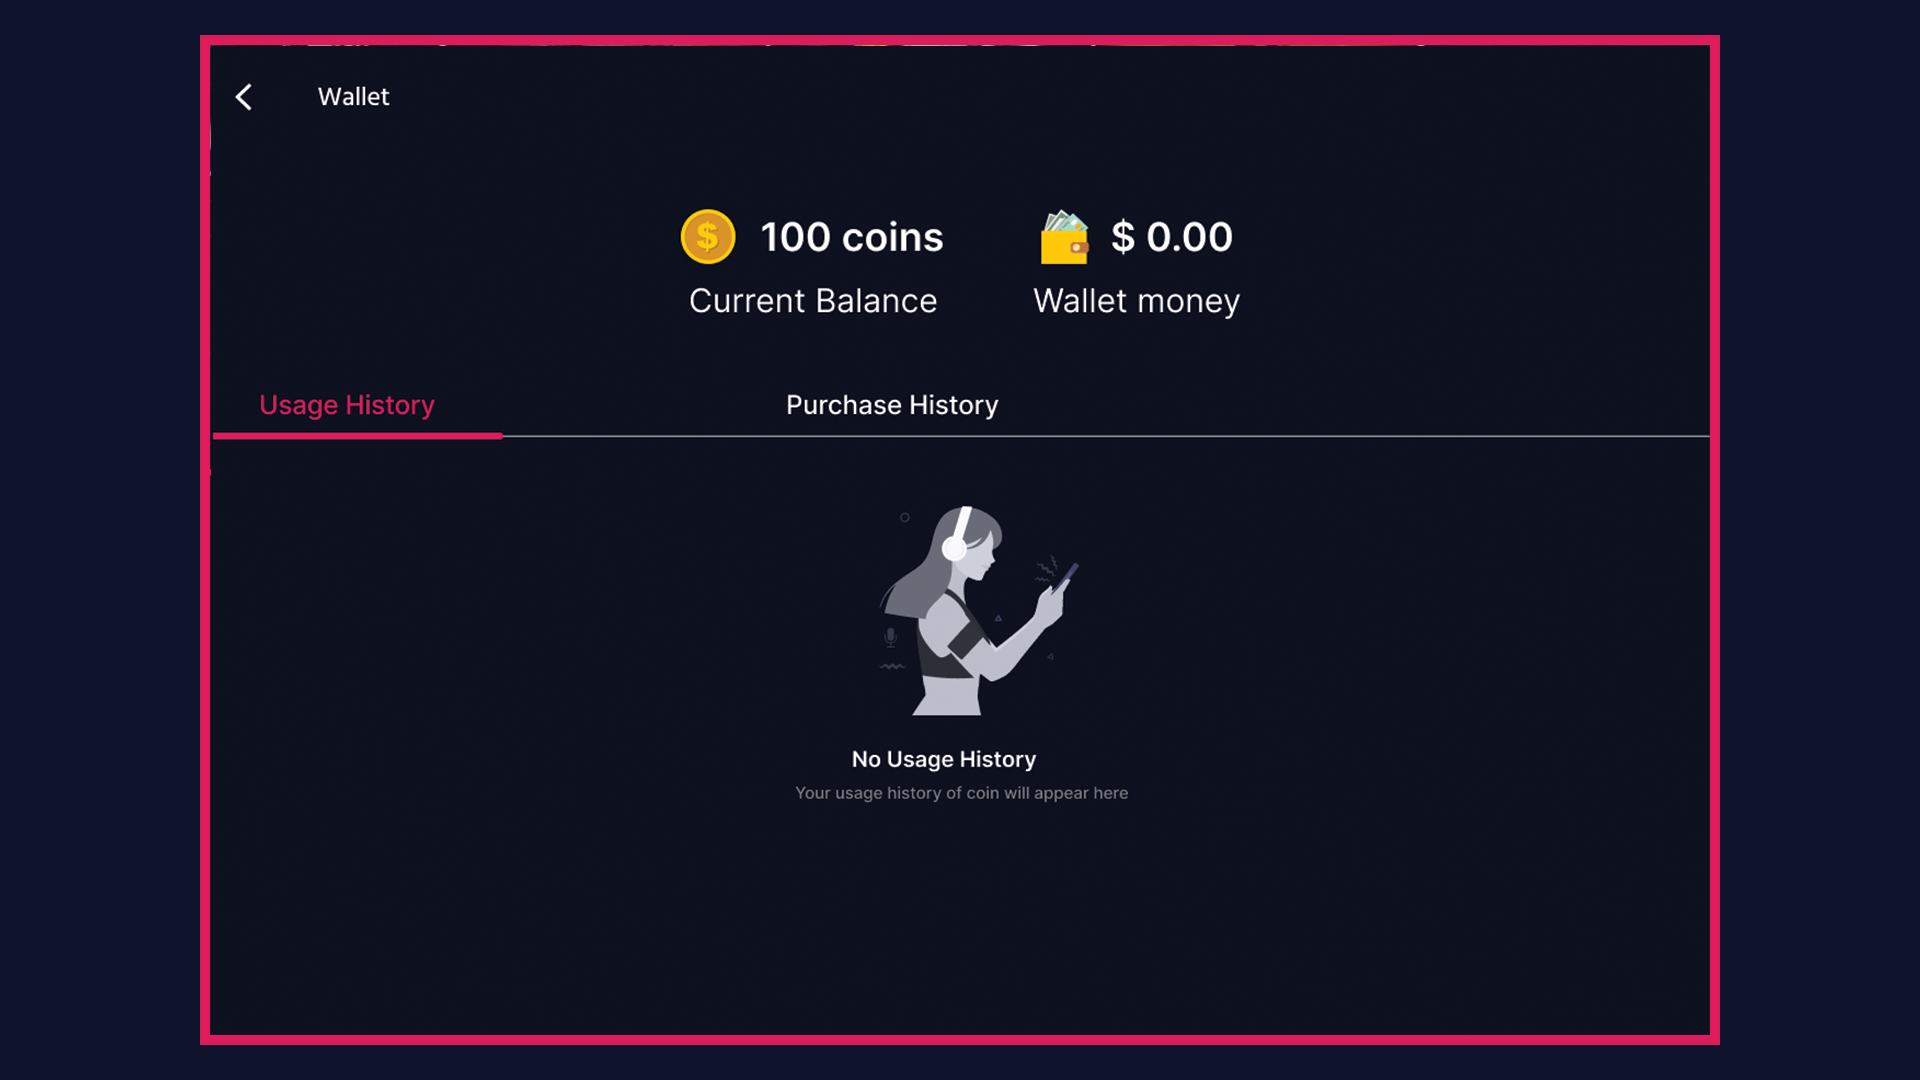Click the "Current Balance" label
The height and width of the screenshot is (1080, 1920).
(813, 301)
